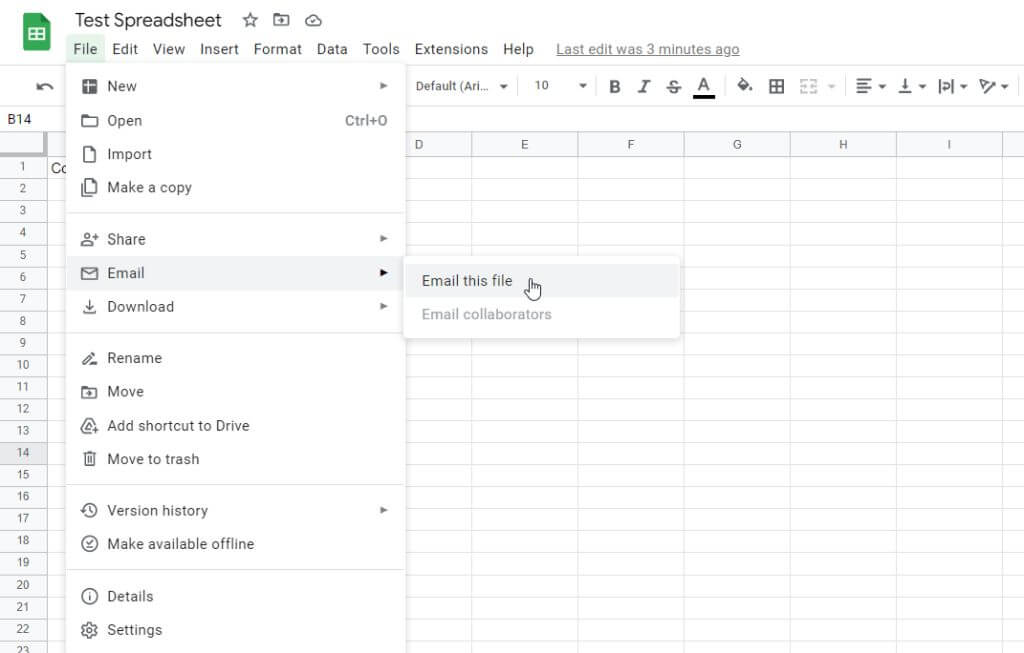Click the merge cells icon
The height and width of the screenshot is (653, 1024).
(x=808, y=86)
